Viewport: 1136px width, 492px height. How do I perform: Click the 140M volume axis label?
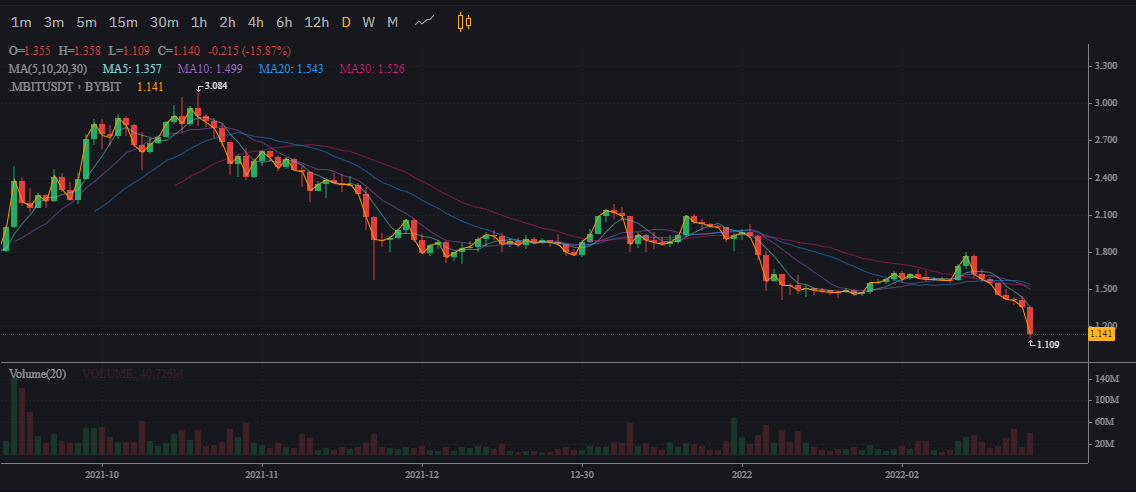pos(1107,379)
